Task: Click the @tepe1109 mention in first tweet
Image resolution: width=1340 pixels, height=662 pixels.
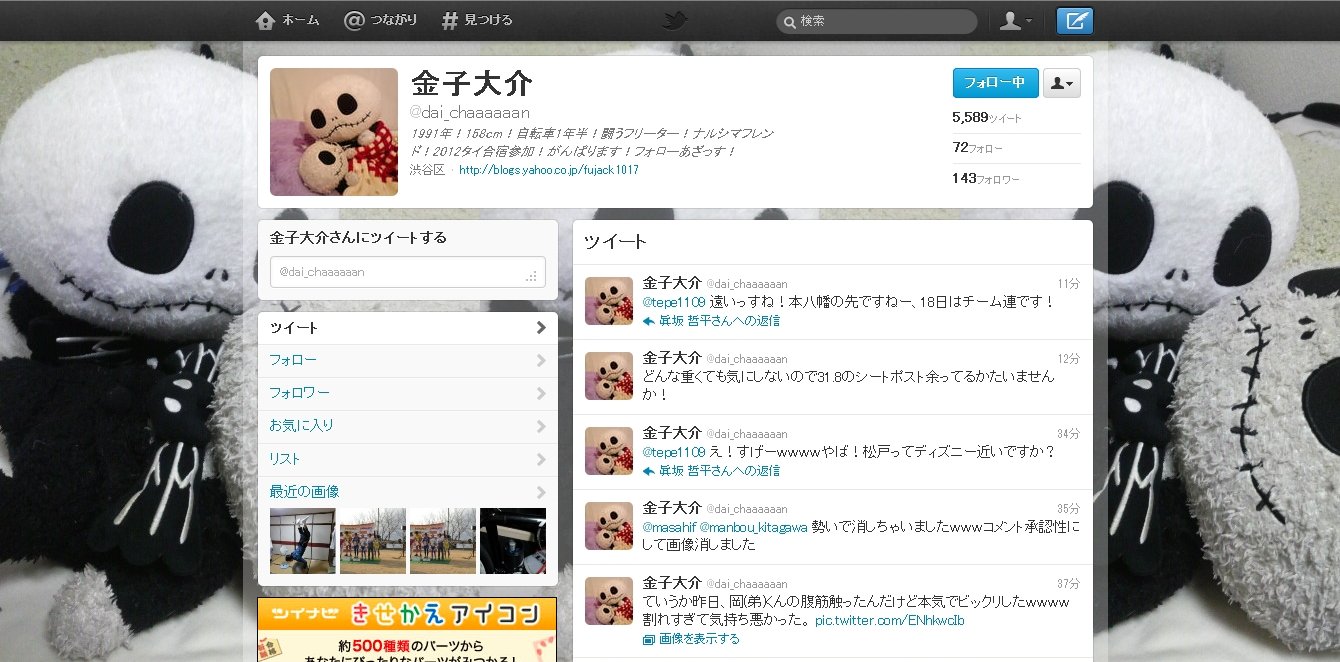Action: (674, 301)
